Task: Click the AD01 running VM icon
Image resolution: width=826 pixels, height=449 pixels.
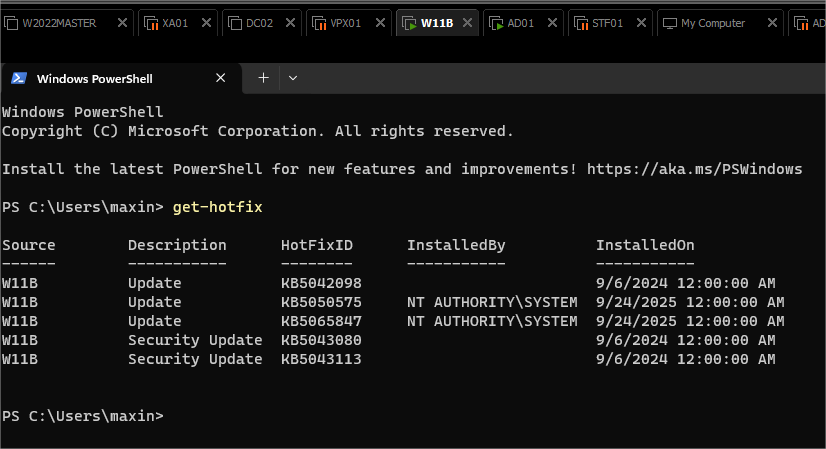Action: [x=498, y=23]
